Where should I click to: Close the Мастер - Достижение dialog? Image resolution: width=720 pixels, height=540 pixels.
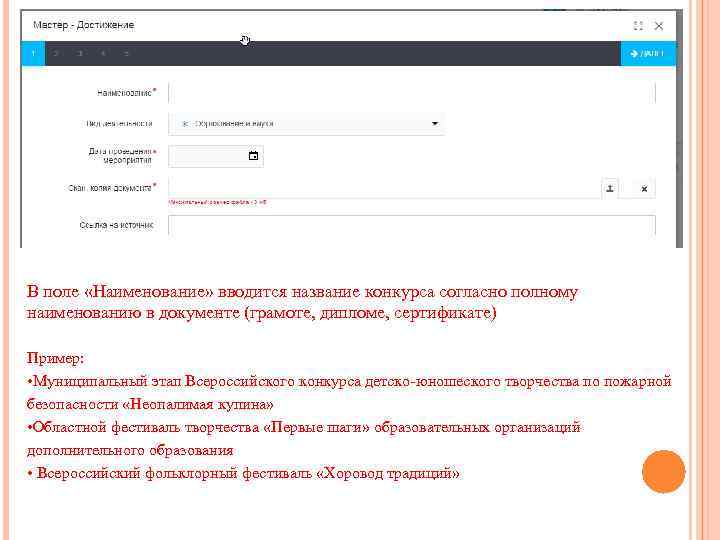point(659,26)
